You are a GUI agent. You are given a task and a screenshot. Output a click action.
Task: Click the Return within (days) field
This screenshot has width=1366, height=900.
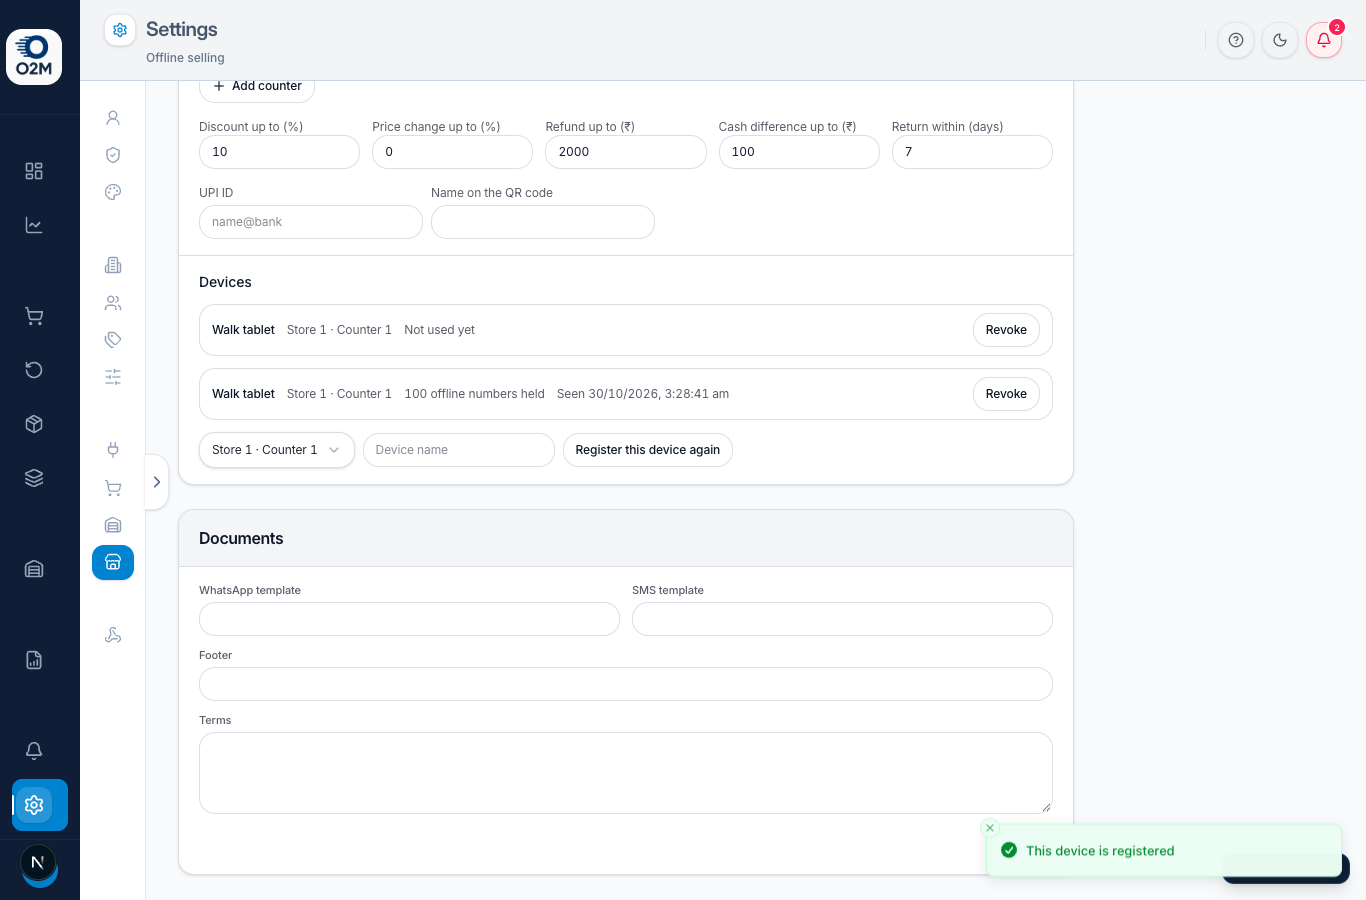[972, 152]
